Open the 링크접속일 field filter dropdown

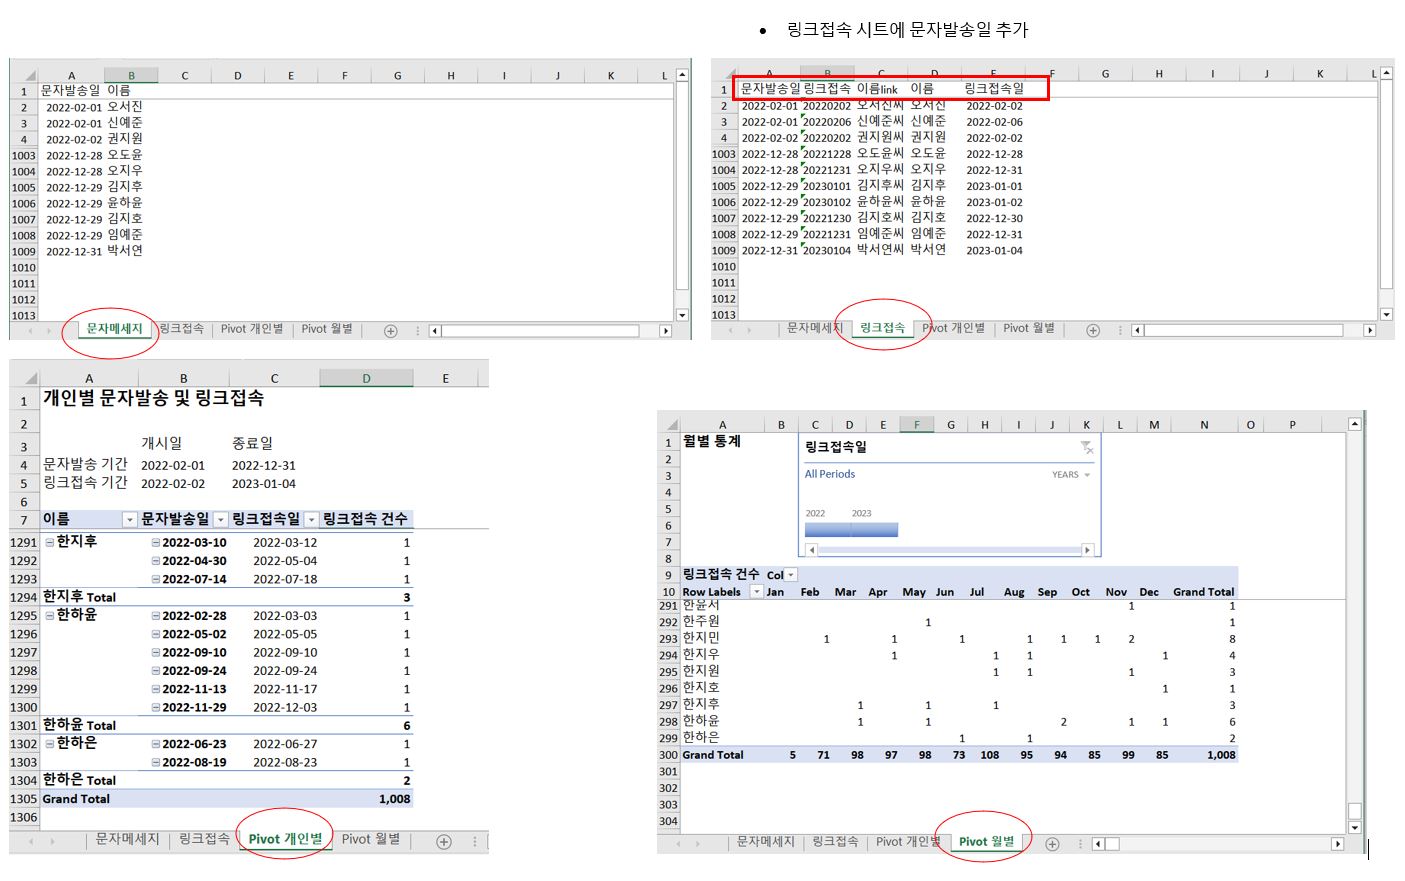[x=311, y=520]
